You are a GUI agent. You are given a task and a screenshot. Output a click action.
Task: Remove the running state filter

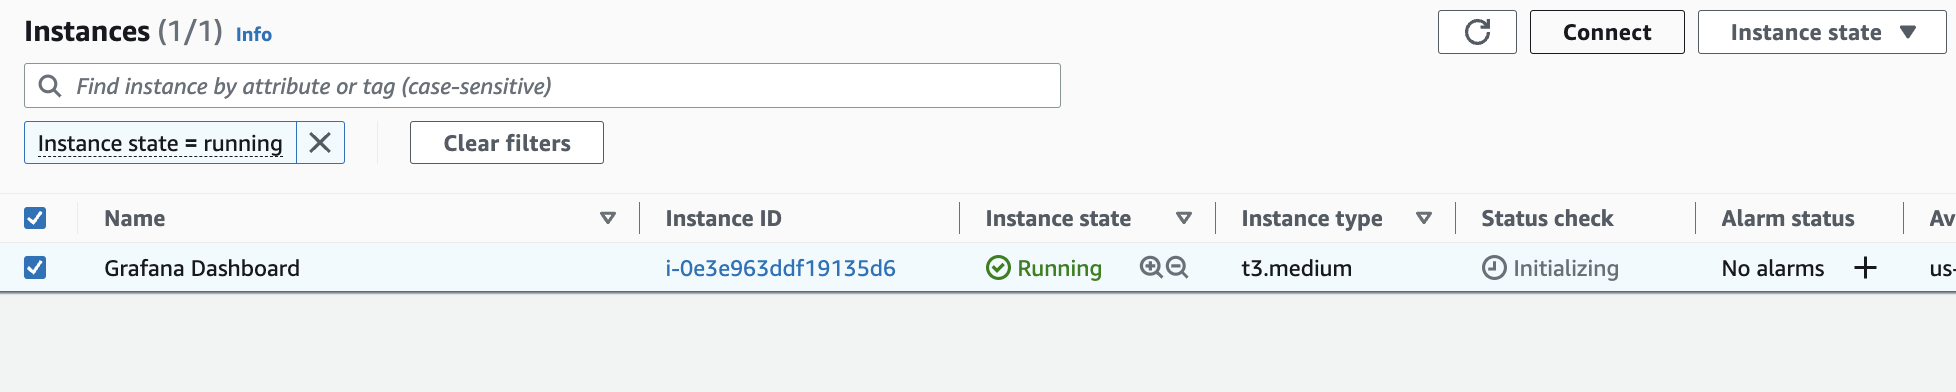click(x=320, y=143)
